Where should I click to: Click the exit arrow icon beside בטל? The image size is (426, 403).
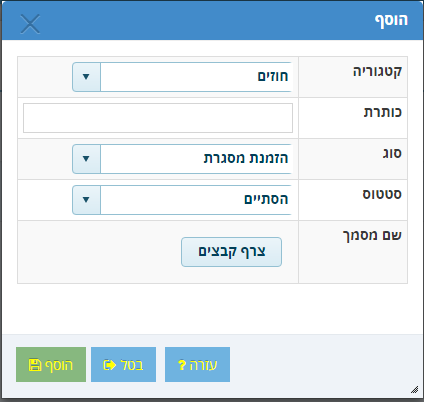pyautogui.click(x=109, y=365)
